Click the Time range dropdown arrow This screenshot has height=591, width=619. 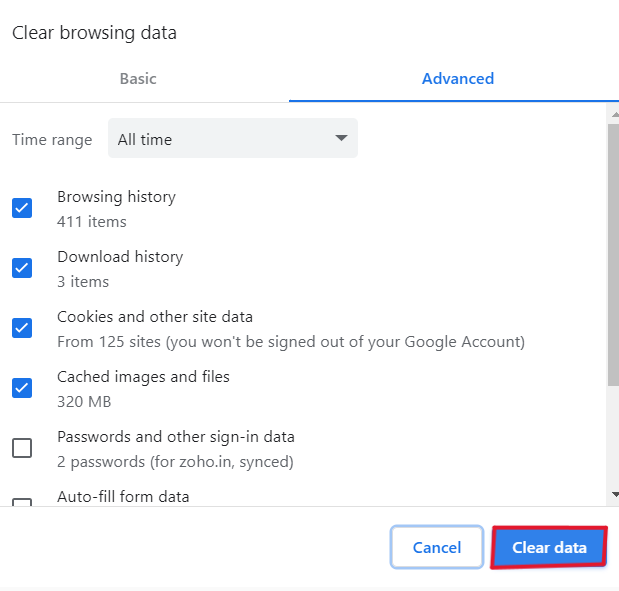(341, 139)
